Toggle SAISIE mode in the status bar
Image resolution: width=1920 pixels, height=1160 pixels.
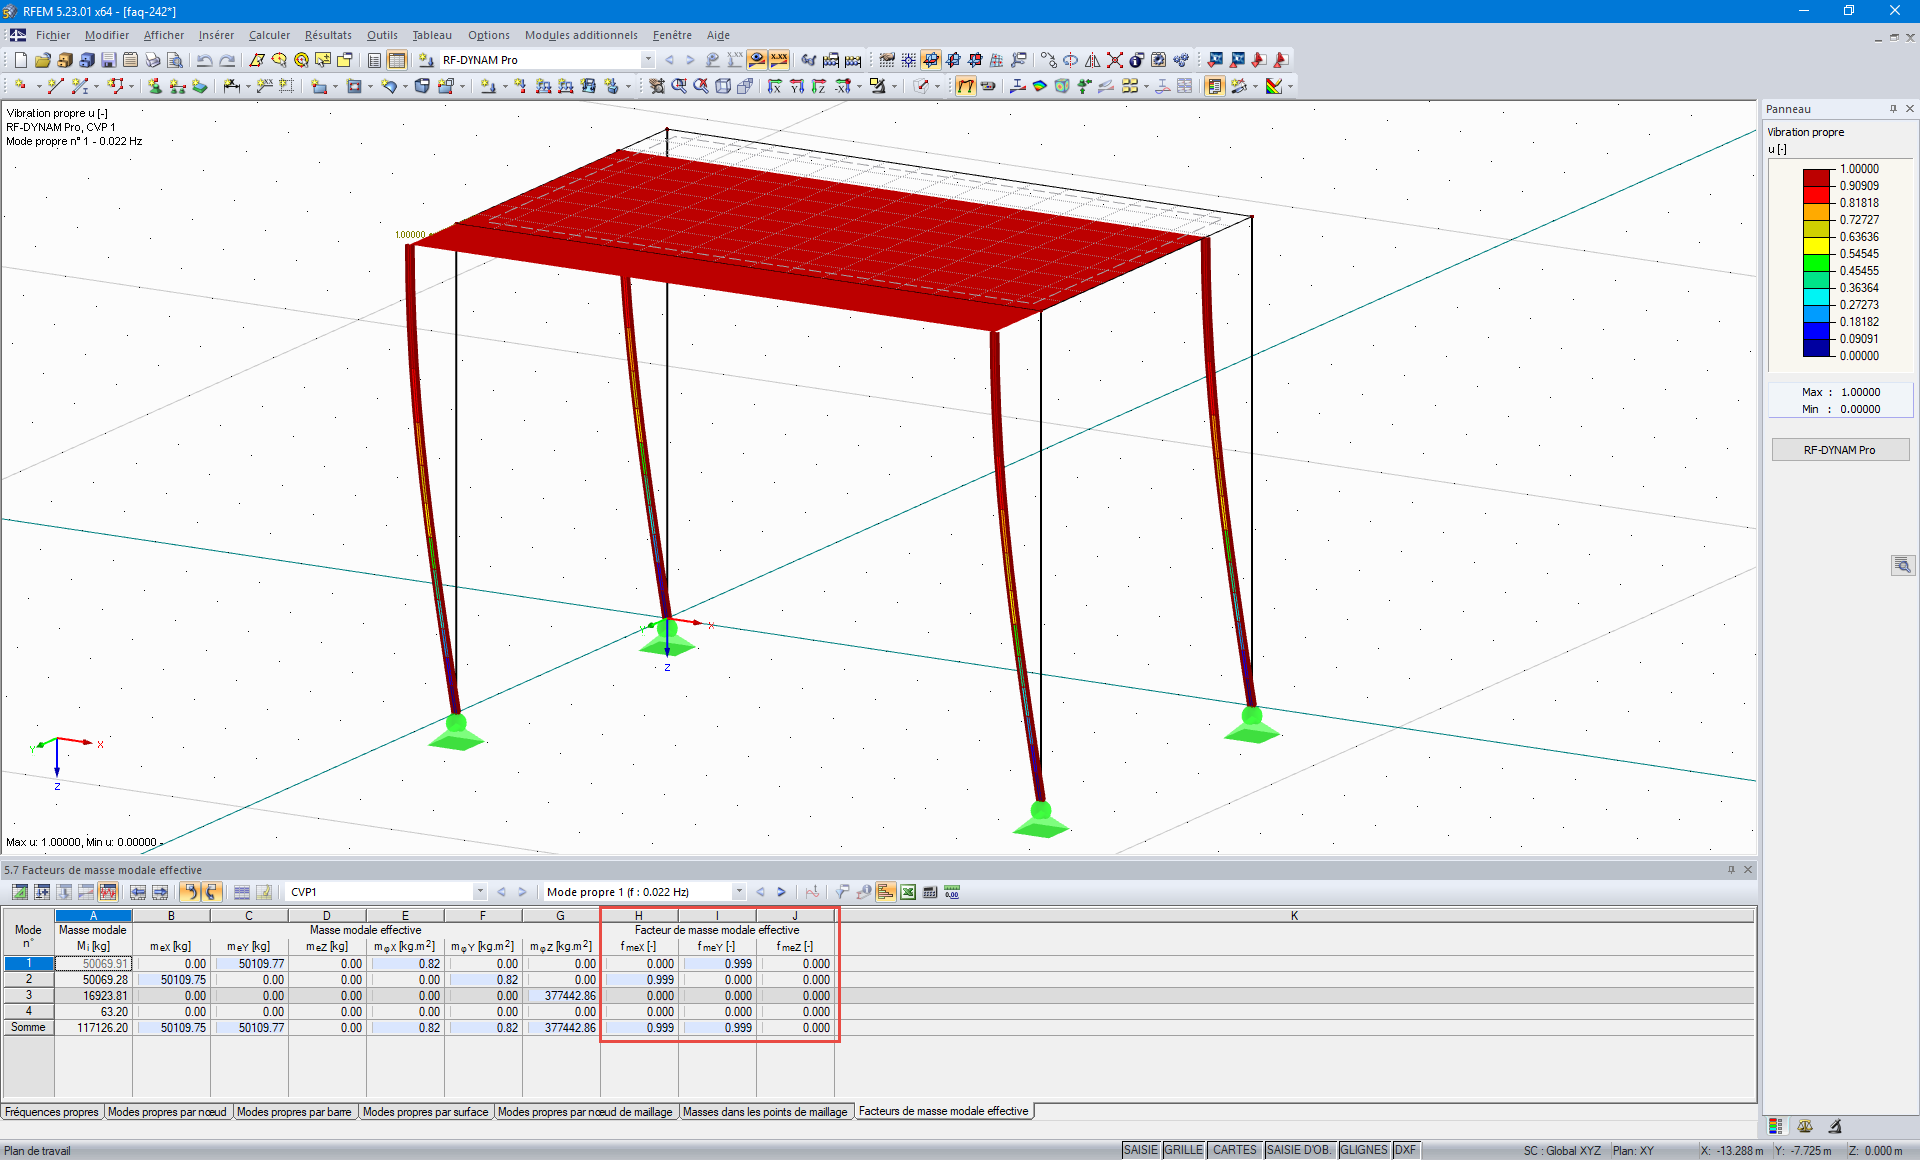tap(1140, 1149)
